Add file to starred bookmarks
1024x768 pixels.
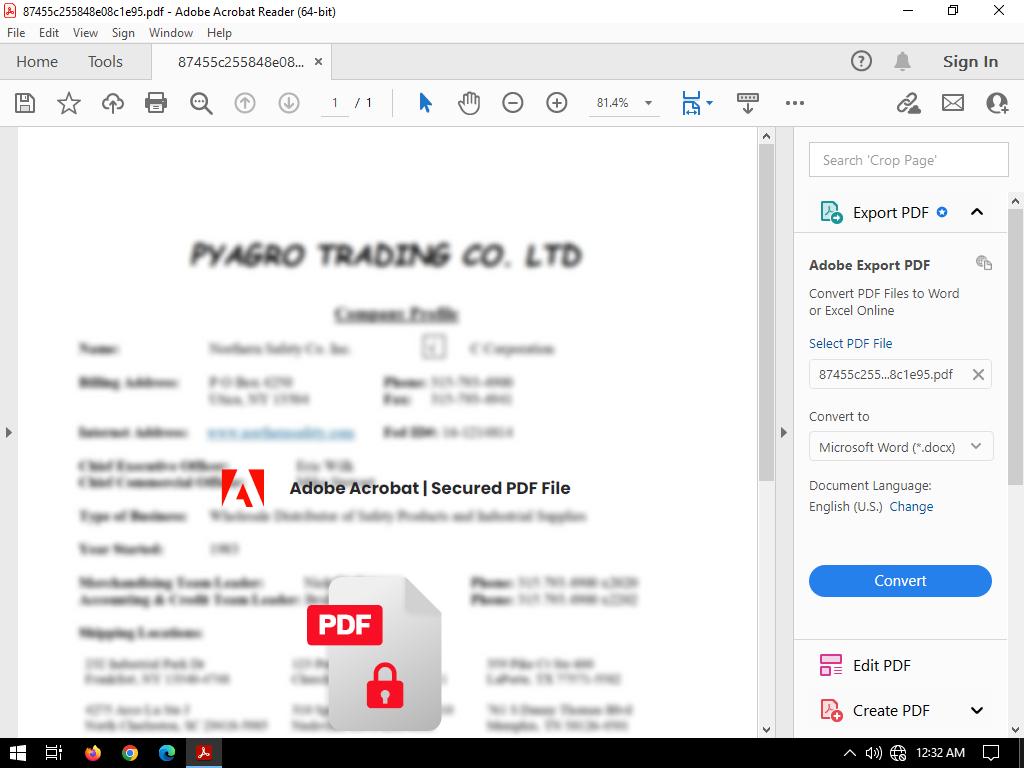click(69, 103)
